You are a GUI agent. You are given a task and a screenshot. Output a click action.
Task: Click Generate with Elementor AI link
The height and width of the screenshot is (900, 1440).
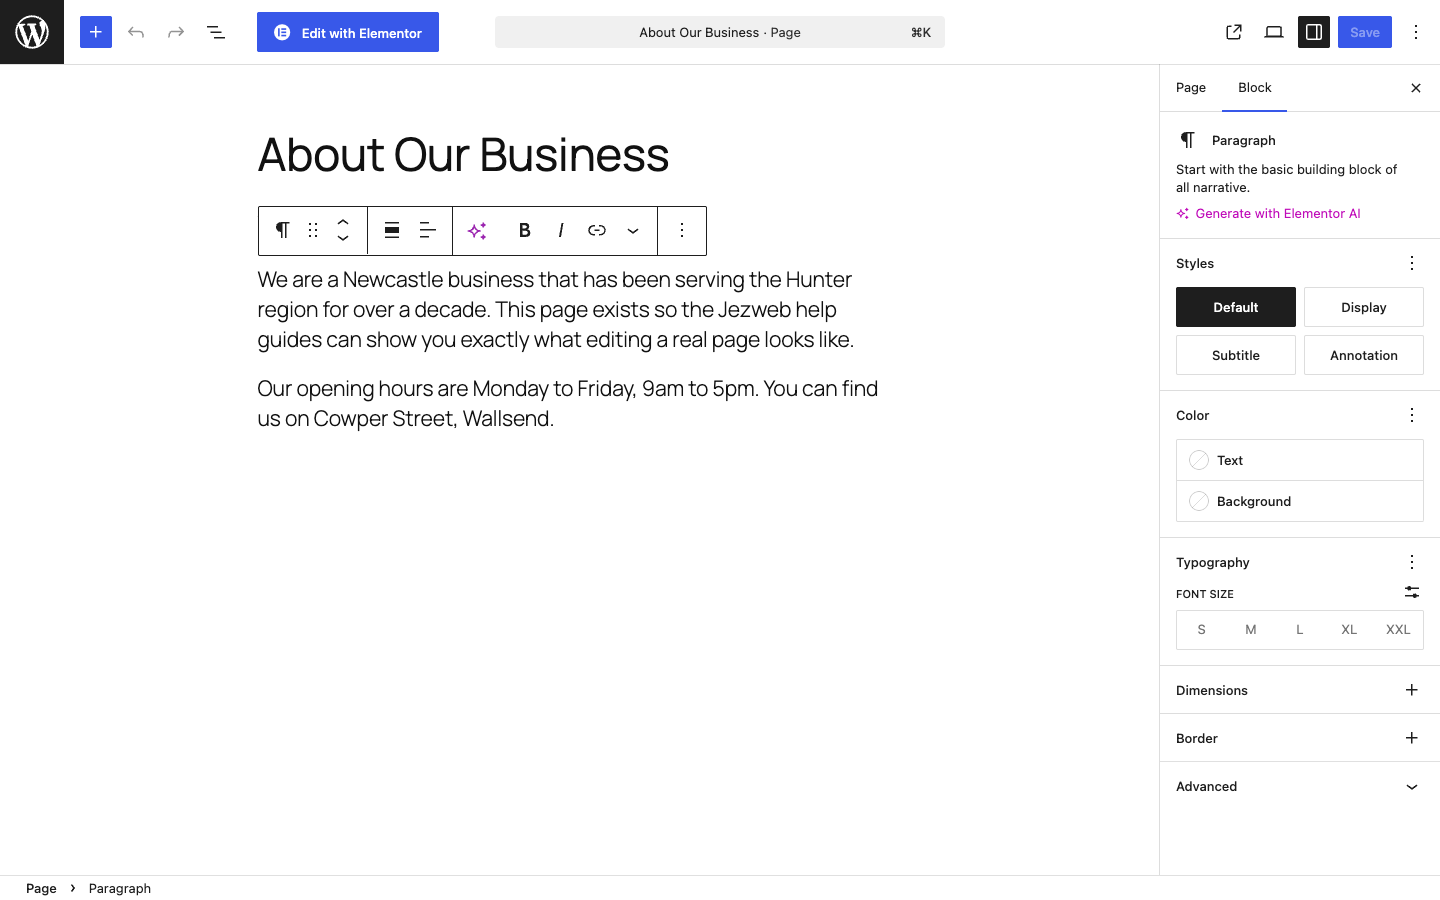tap(1268, 214)
